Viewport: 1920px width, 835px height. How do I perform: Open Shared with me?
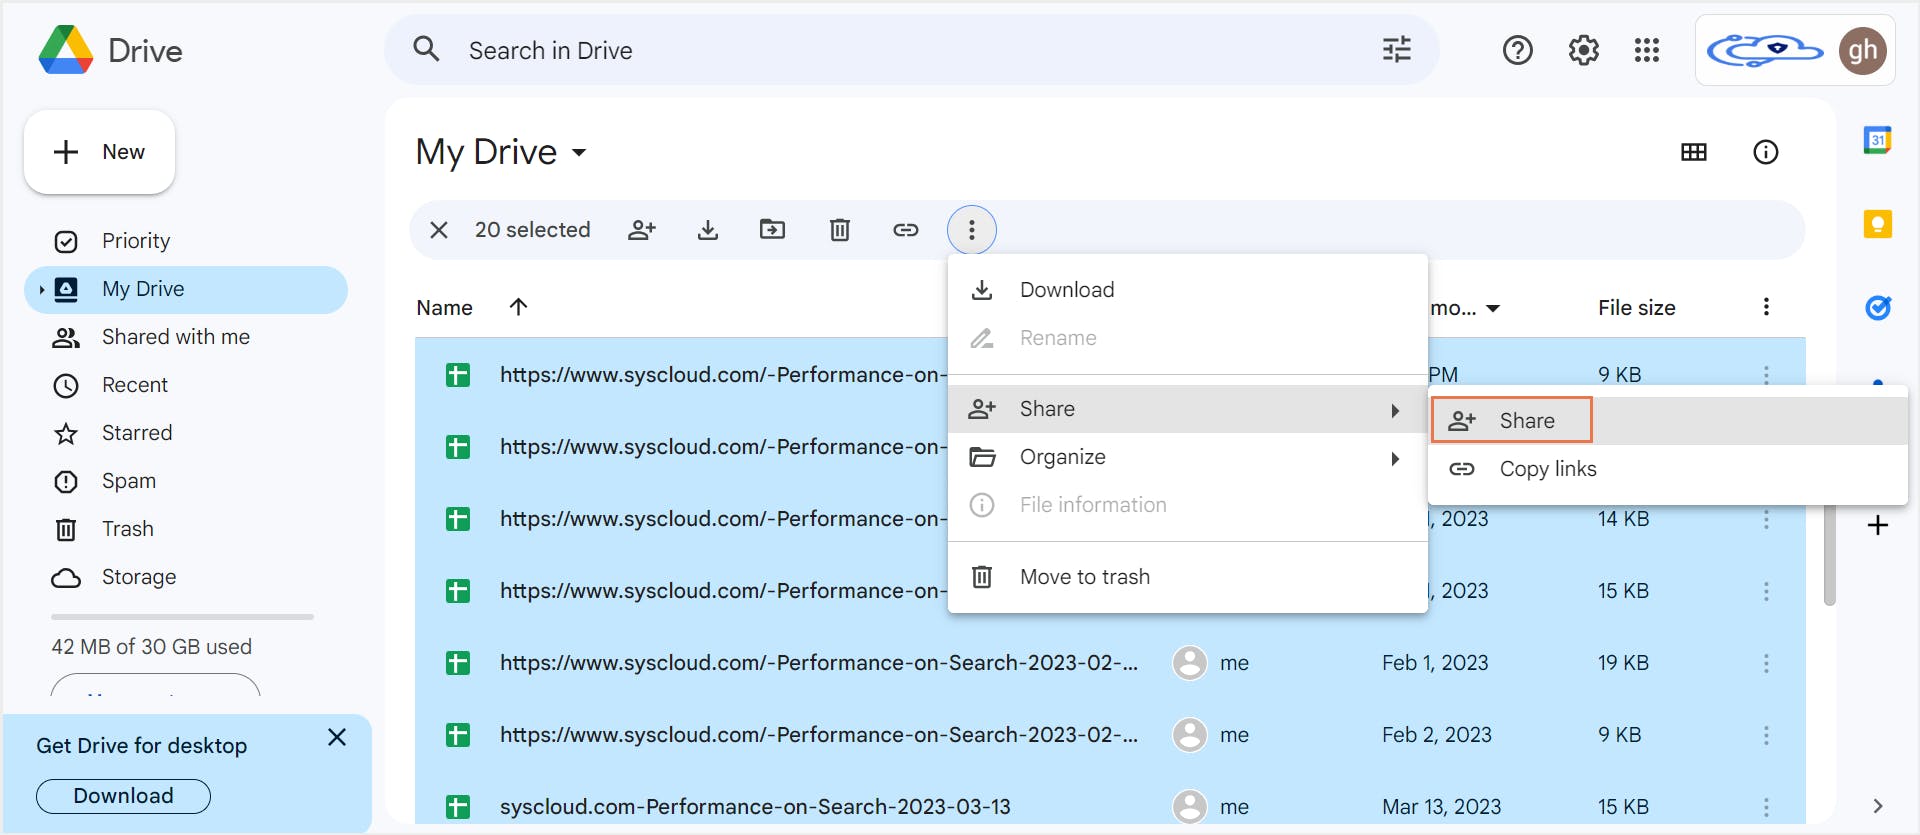pyautogui.click(x=186, y=337)
